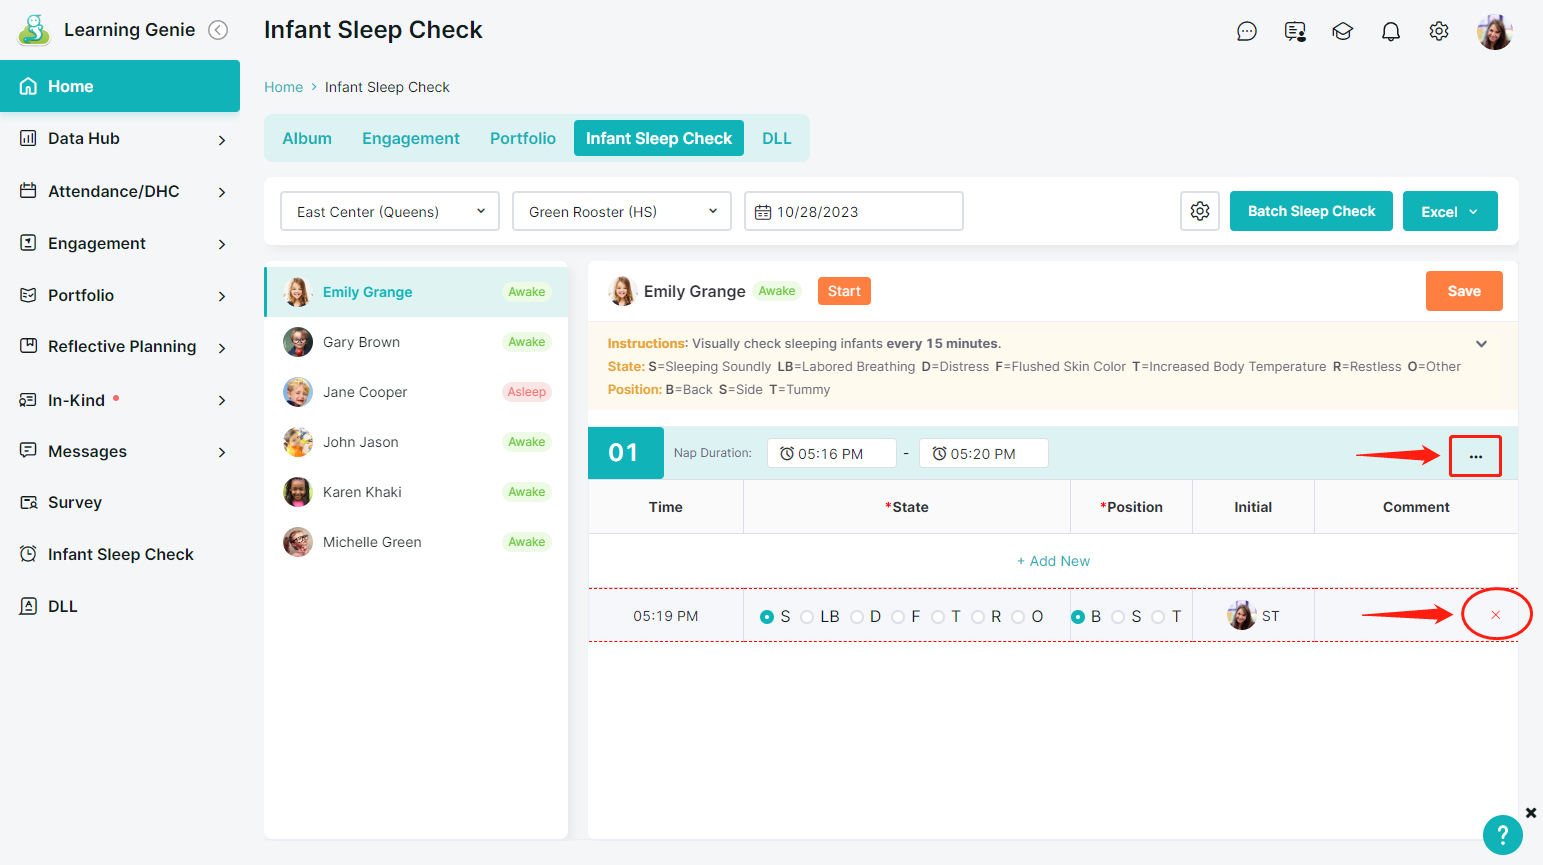Open the help question mark button
The image size is (1543, 865).
1502,834
